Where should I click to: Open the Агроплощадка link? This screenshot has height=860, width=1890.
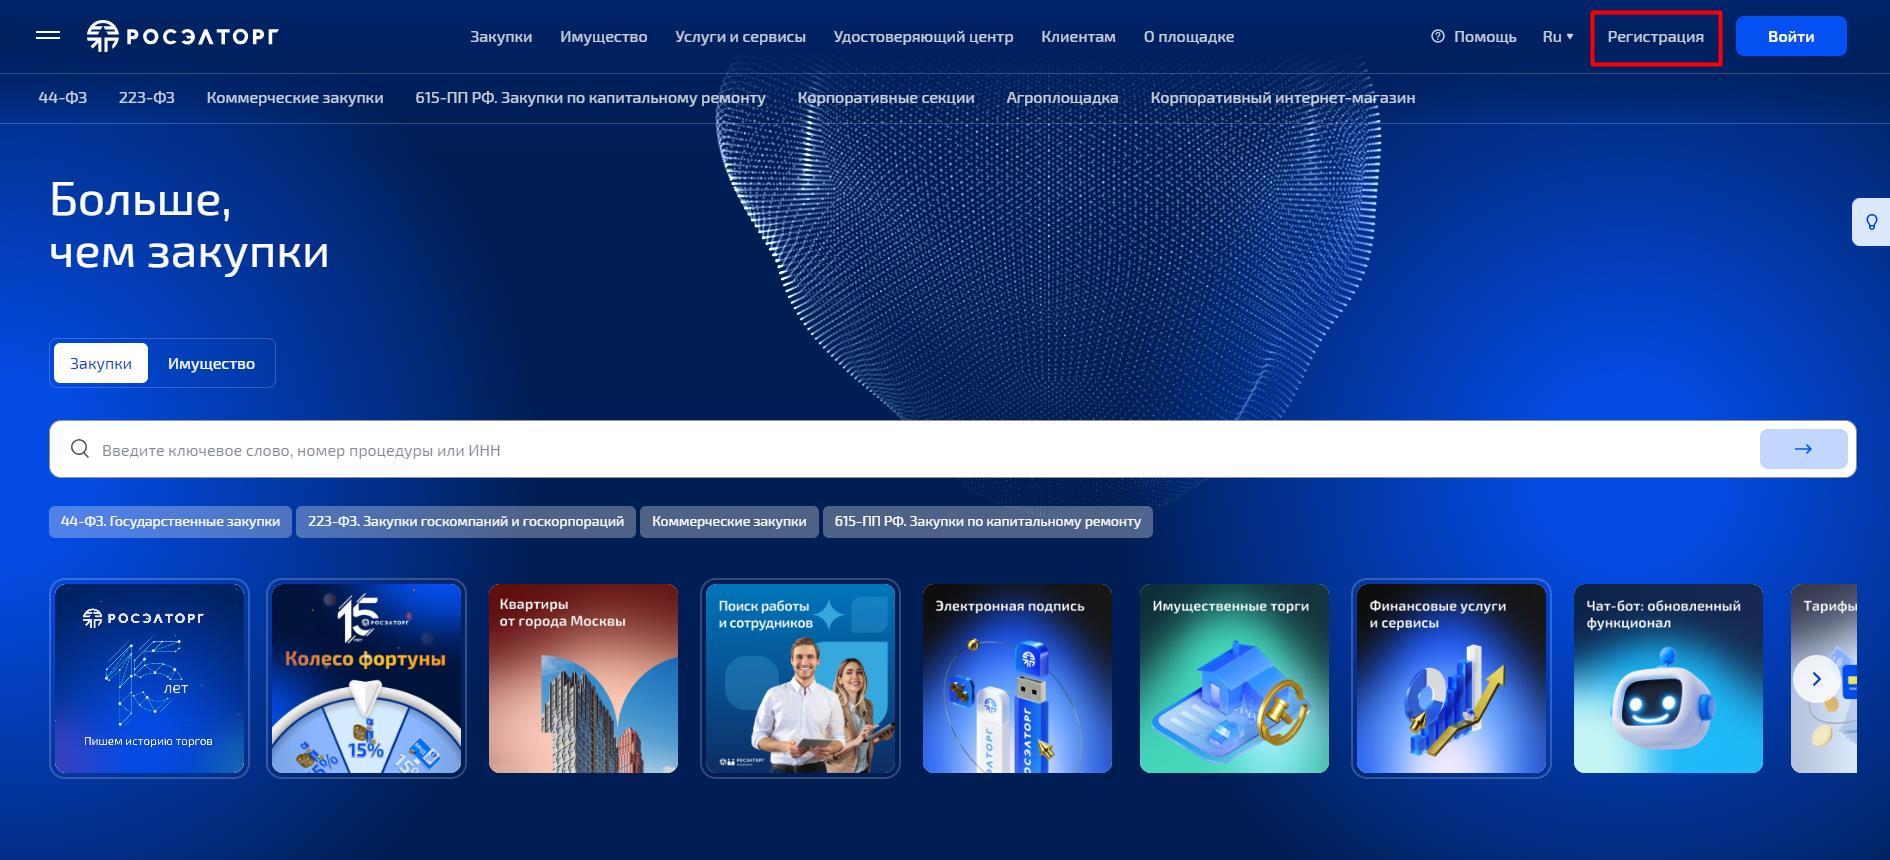pyautogui.click(x=1062, y=97)
